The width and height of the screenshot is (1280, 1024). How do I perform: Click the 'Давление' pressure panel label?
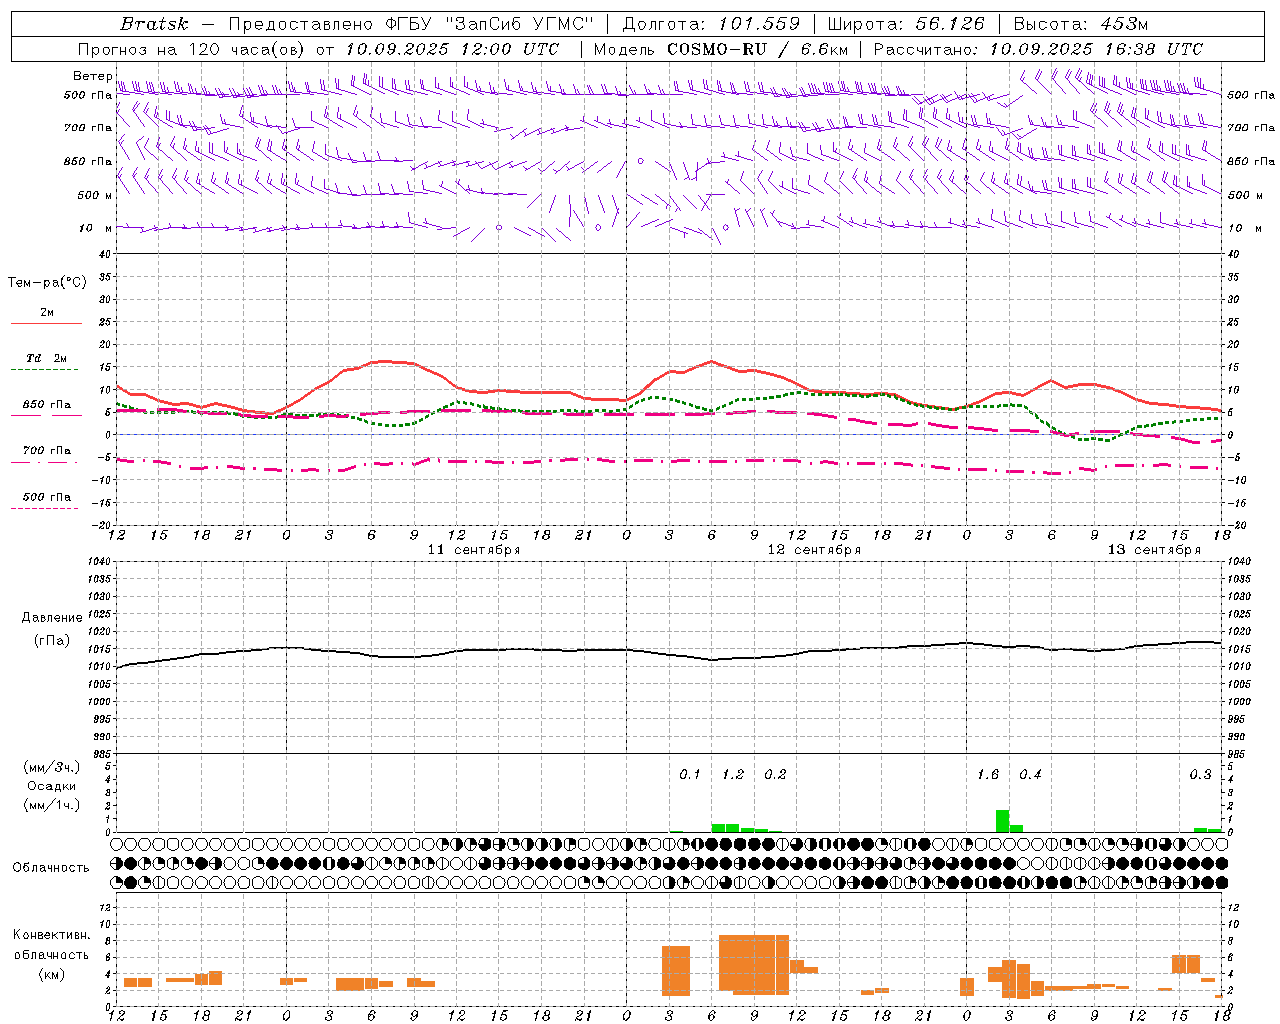tap(52, 618)
